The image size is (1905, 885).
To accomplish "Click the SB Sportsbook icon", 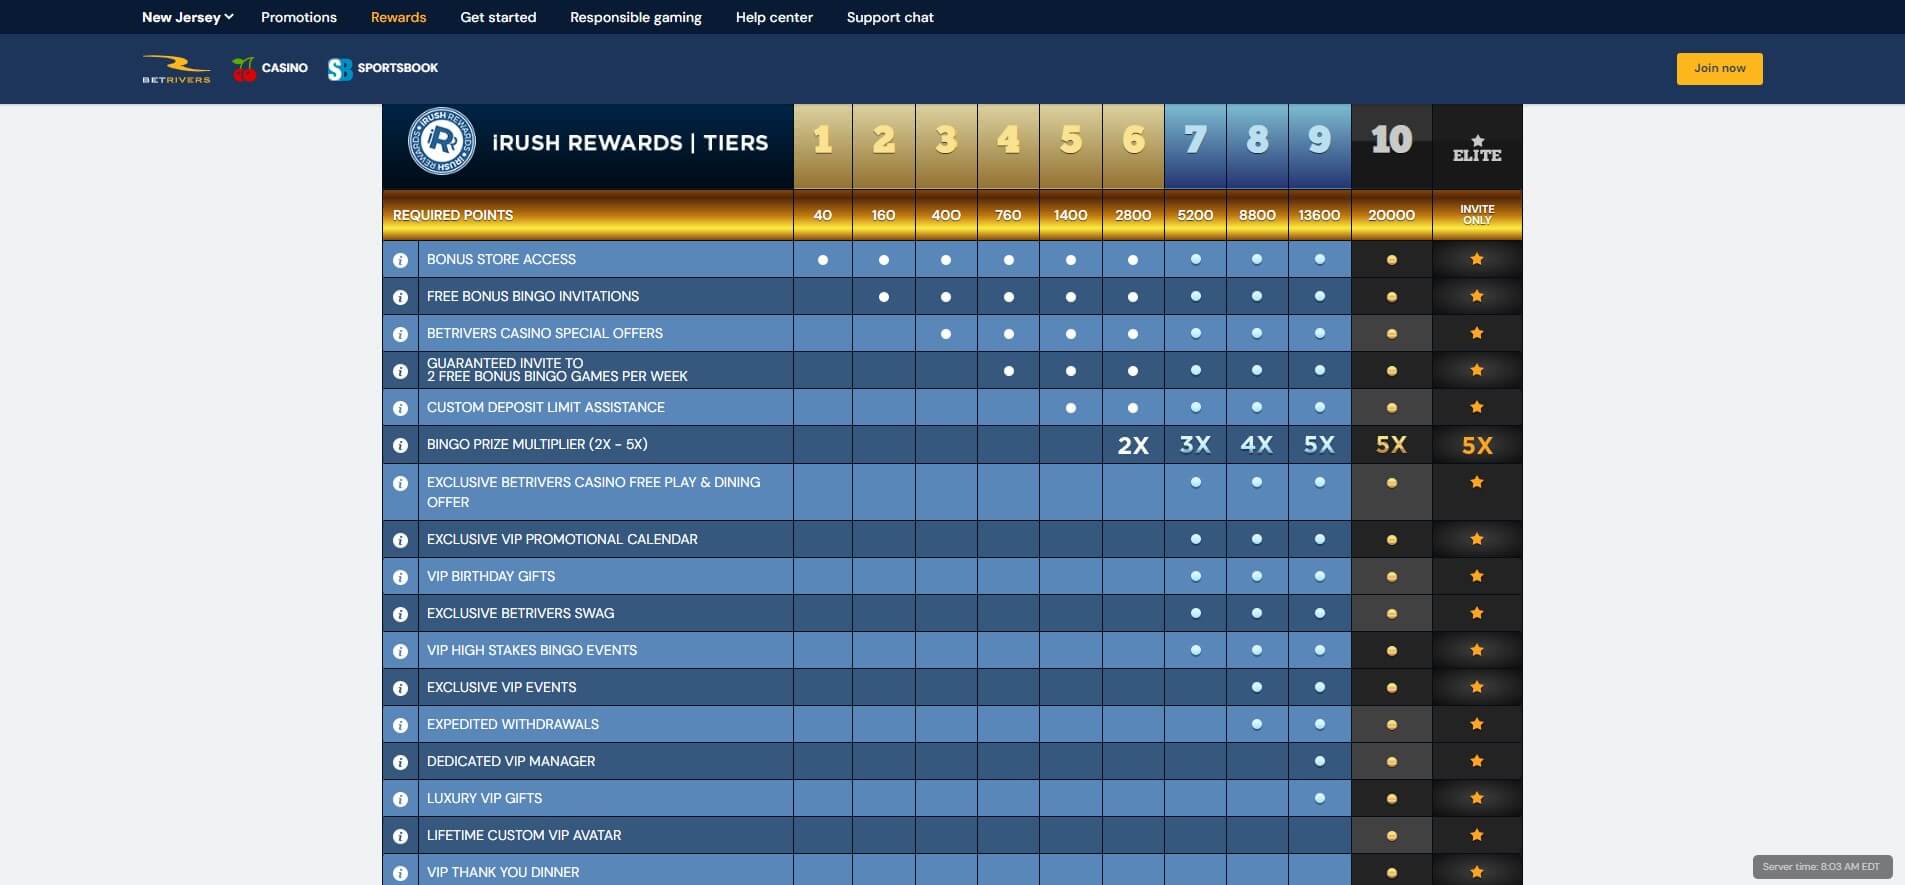I will pyautogui.click(x=340, y=69).
